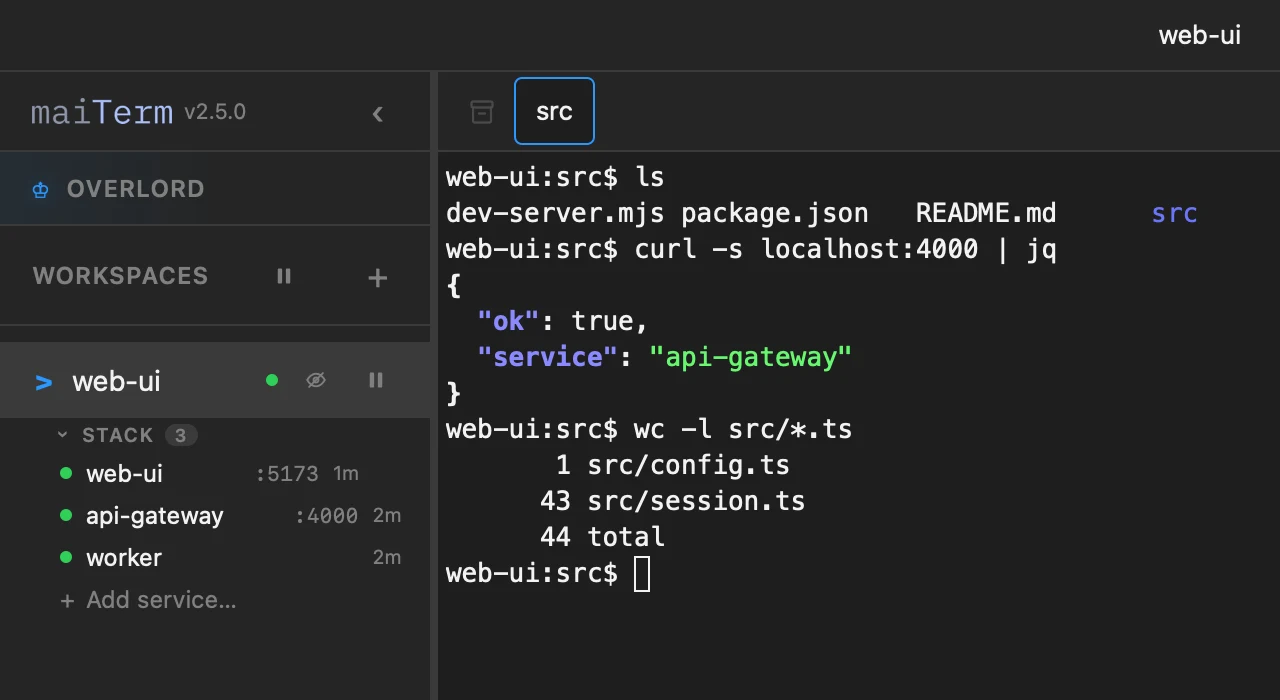Click the v2.5.0 version label
This screenshot has height=700, width=1280.
[x=215, y=112]
